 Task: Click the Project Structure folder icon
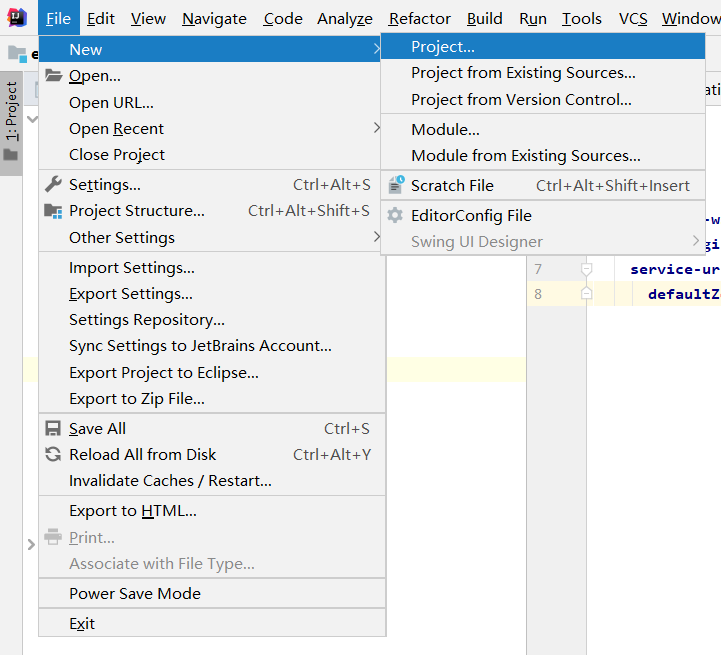[53, 211]
